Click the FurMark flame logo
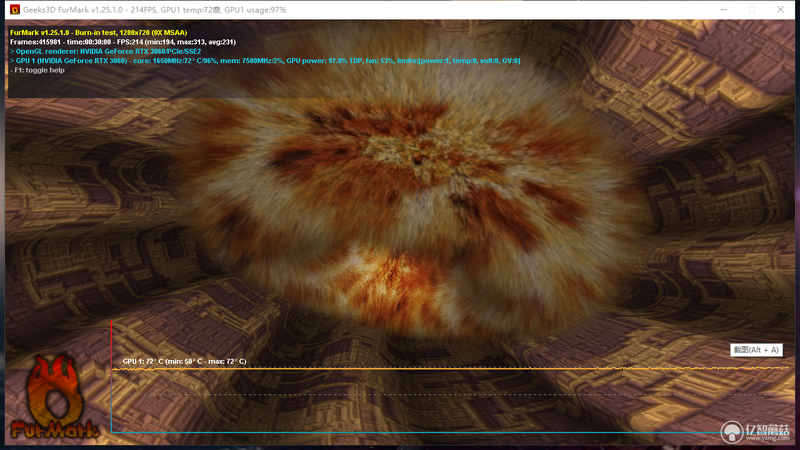The width and height of the screenshot is (800, 450). pyautogui.click(x=54, y=396)
